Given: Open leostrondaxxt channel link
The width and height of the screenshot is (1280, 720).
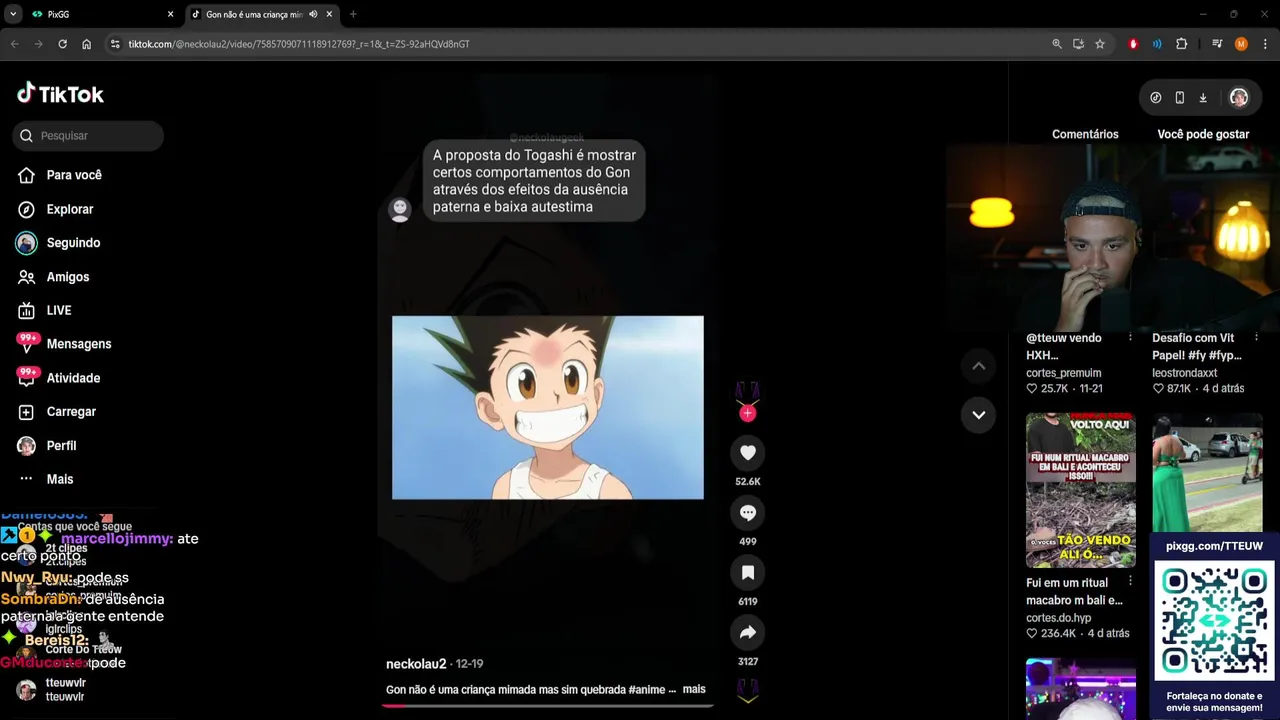Looking at the screenshot, I should 1185,373.
